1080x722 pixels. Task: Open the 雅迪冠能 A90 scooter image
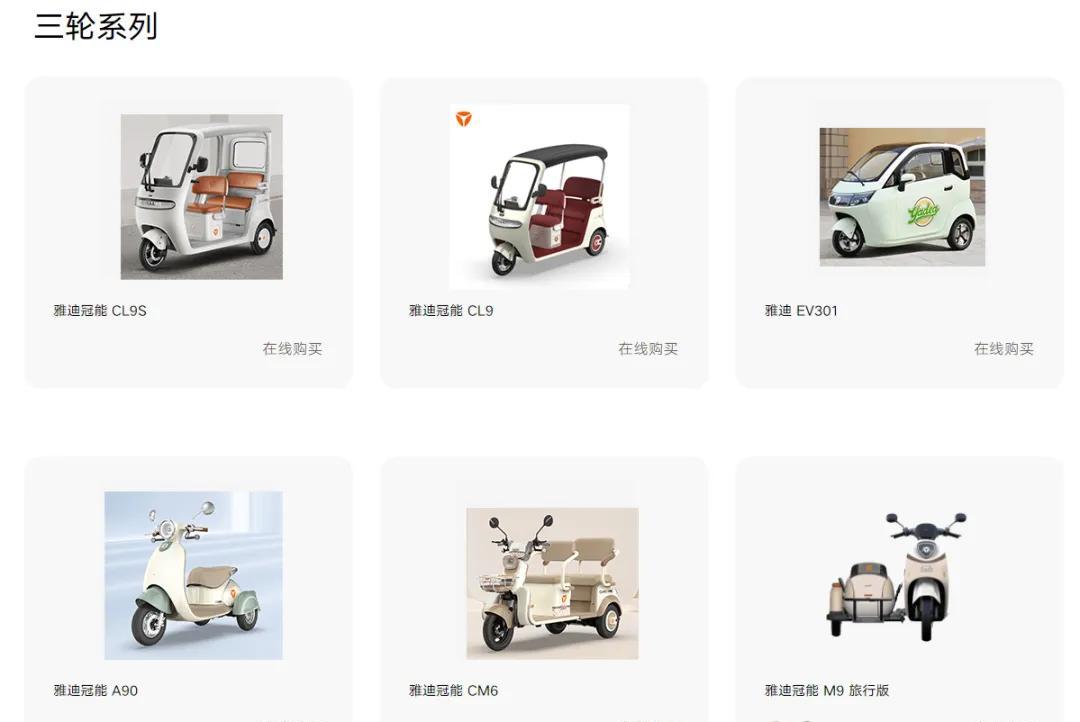194,575
